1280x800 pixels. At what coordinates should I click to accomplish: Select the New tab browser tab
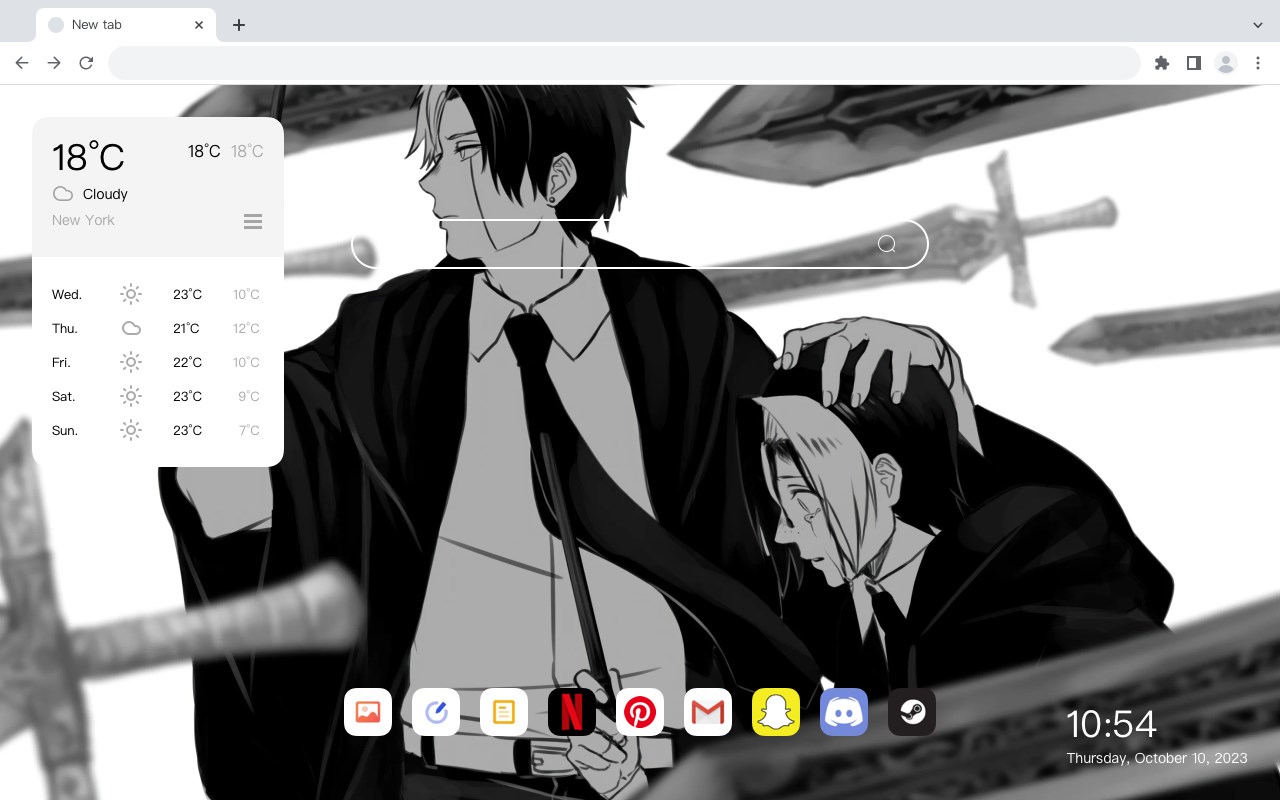(x=126, y=25)
